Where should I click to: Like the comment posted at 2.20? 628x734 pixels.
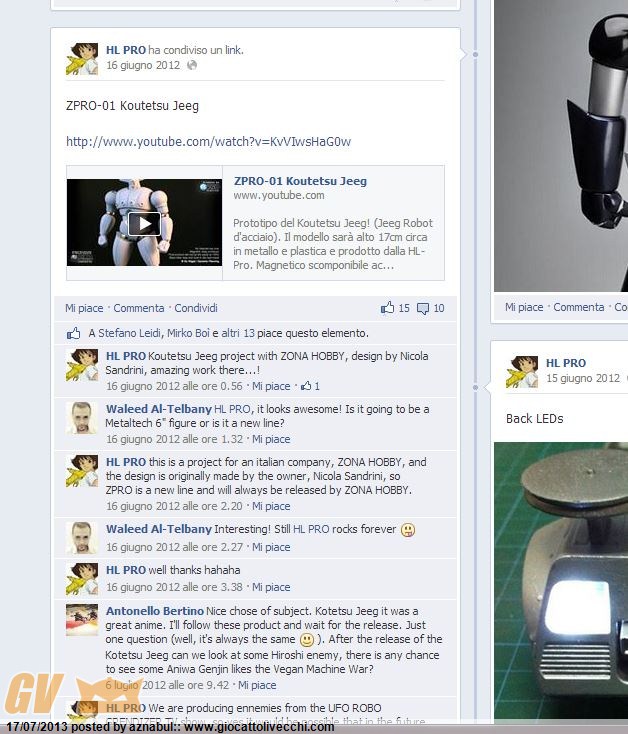(271, 506)
